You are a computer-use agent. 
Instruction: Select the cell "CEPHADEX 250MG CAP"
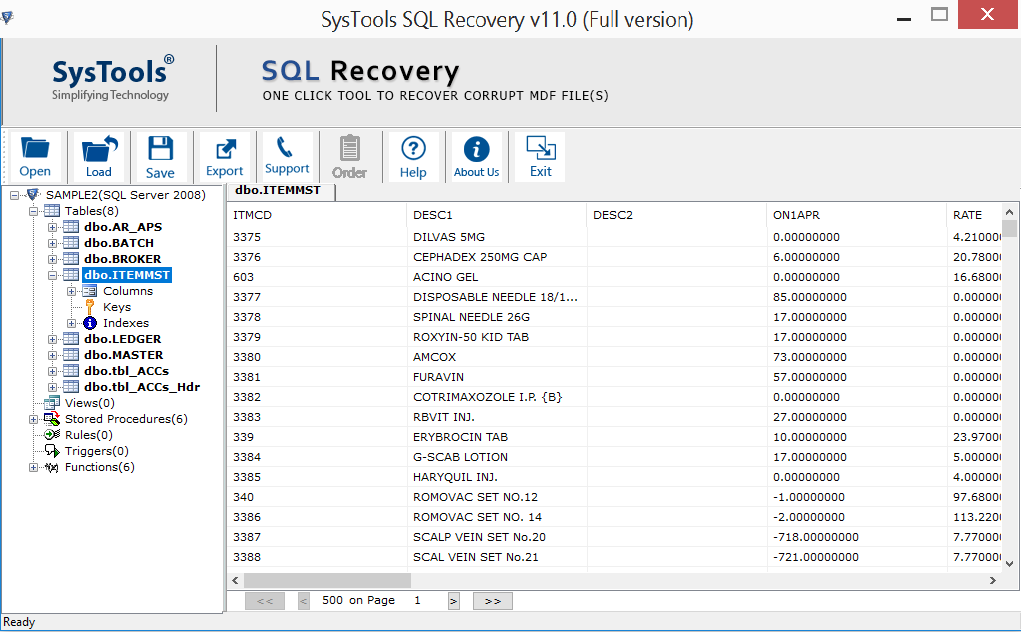497,257
